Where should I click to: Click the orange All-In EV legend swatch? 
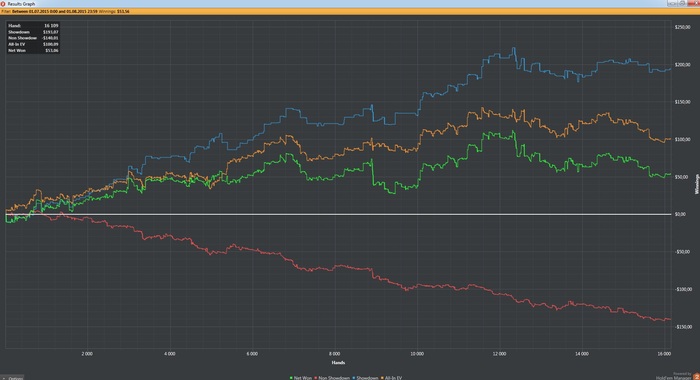coord(383,378)
